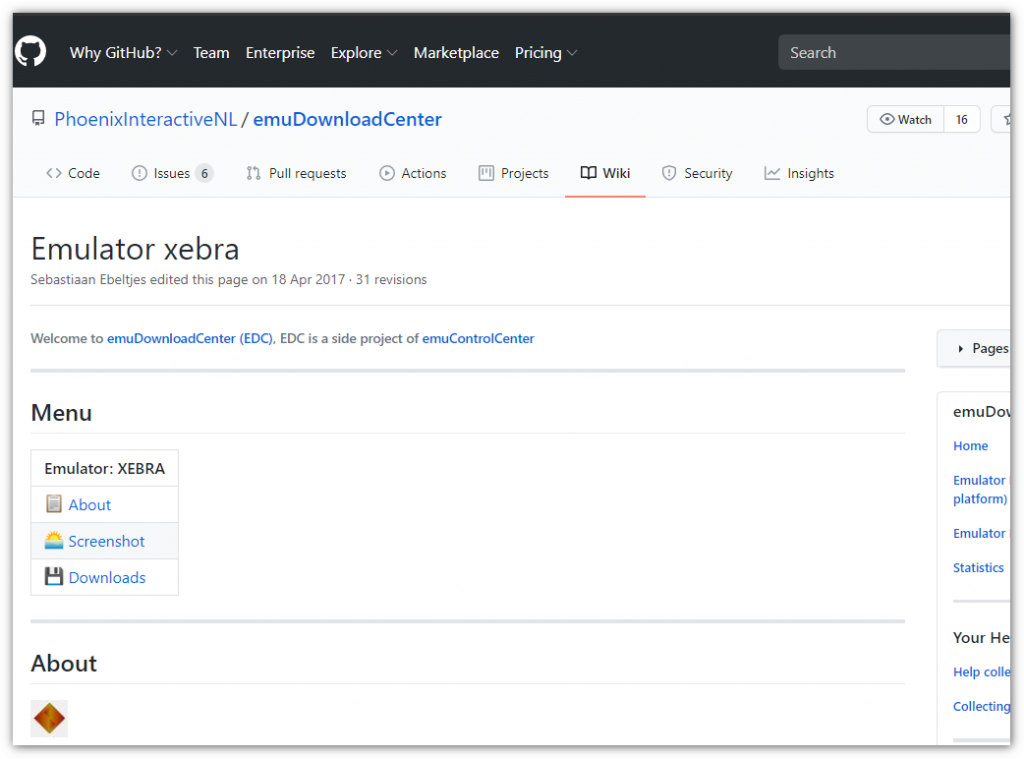Switch to the Pull requests tab
The width and height of the screenshot is (1024, 759).
[296, 173]
